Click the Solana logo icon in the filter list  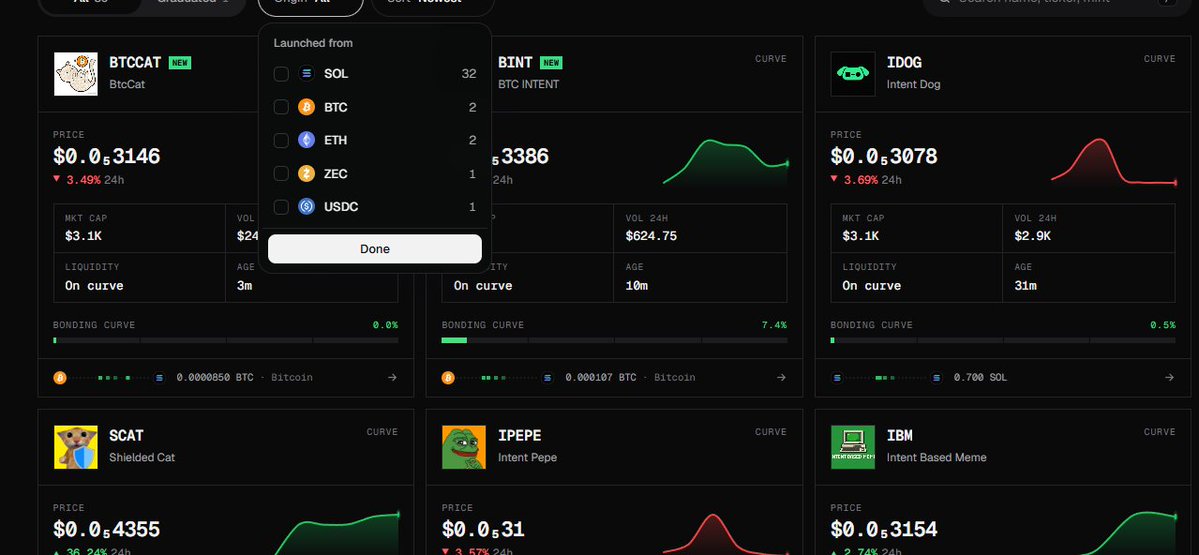pyautogui.click(x=307, y=74)
